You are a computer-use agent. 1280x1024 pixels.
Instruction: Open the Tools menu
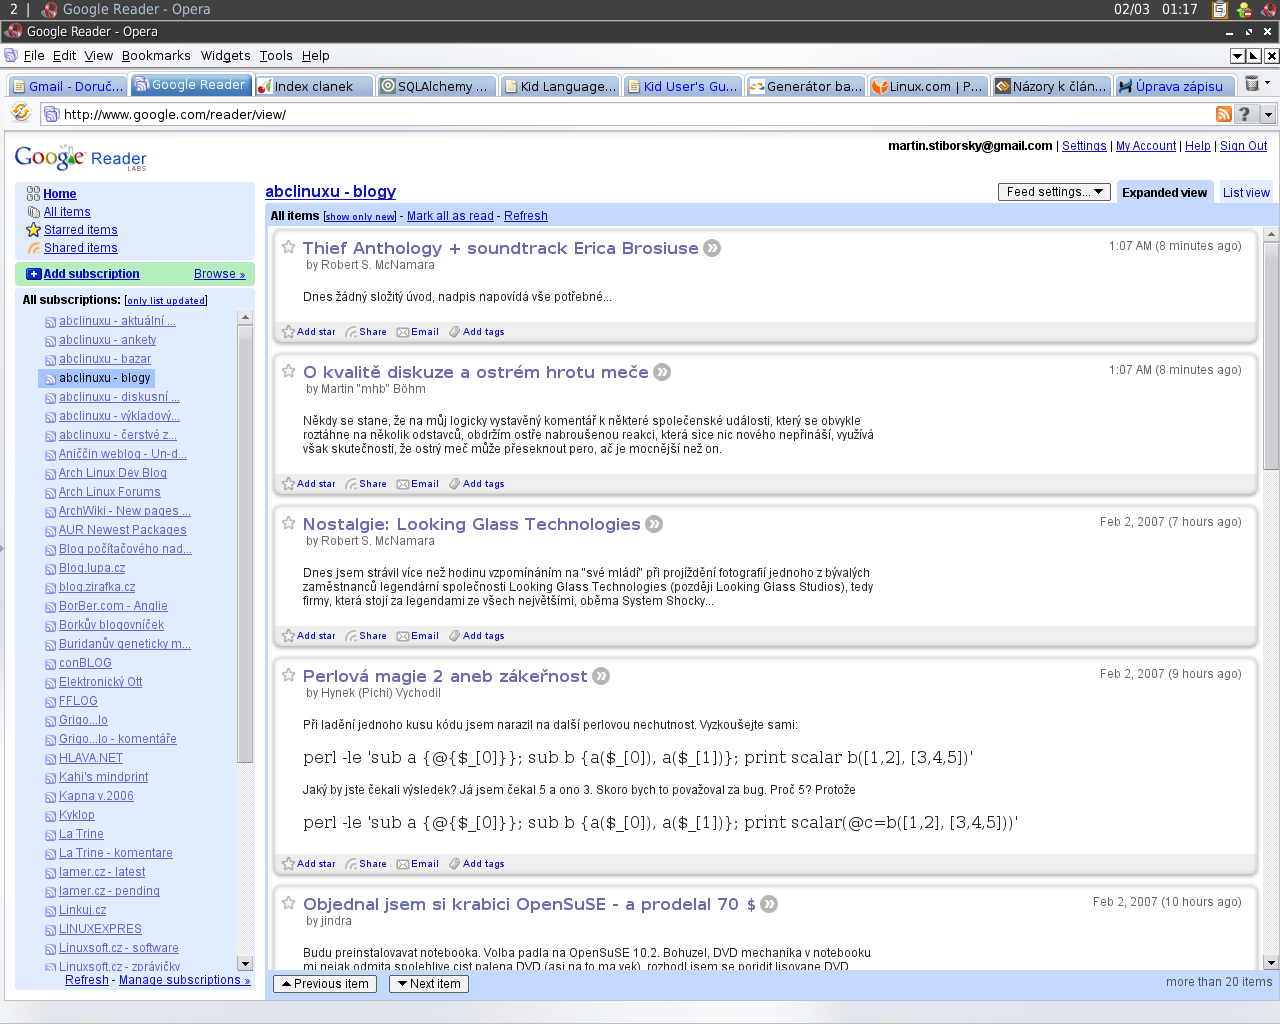276,56
